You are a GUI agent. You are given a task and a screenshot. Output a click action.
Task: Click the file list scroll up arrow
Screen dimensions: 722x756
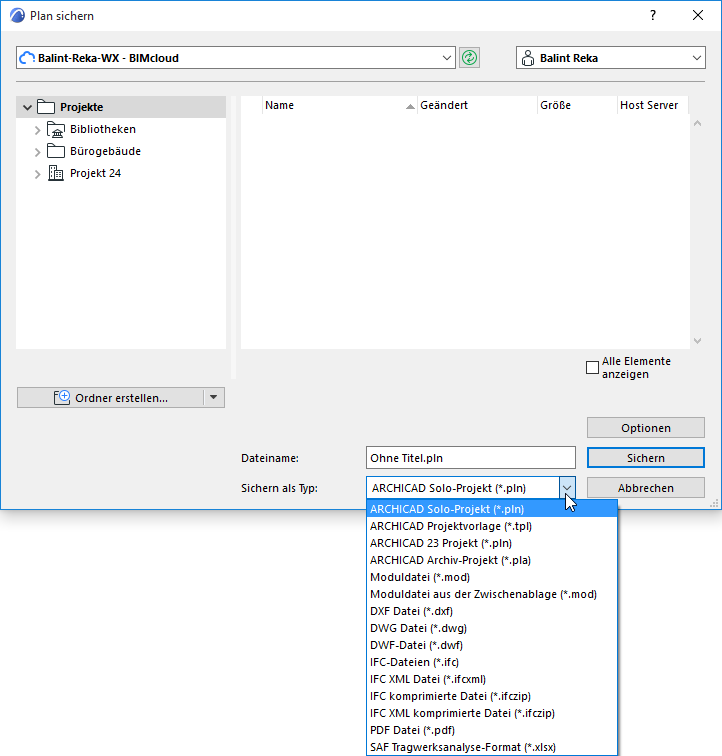(697, 123)
